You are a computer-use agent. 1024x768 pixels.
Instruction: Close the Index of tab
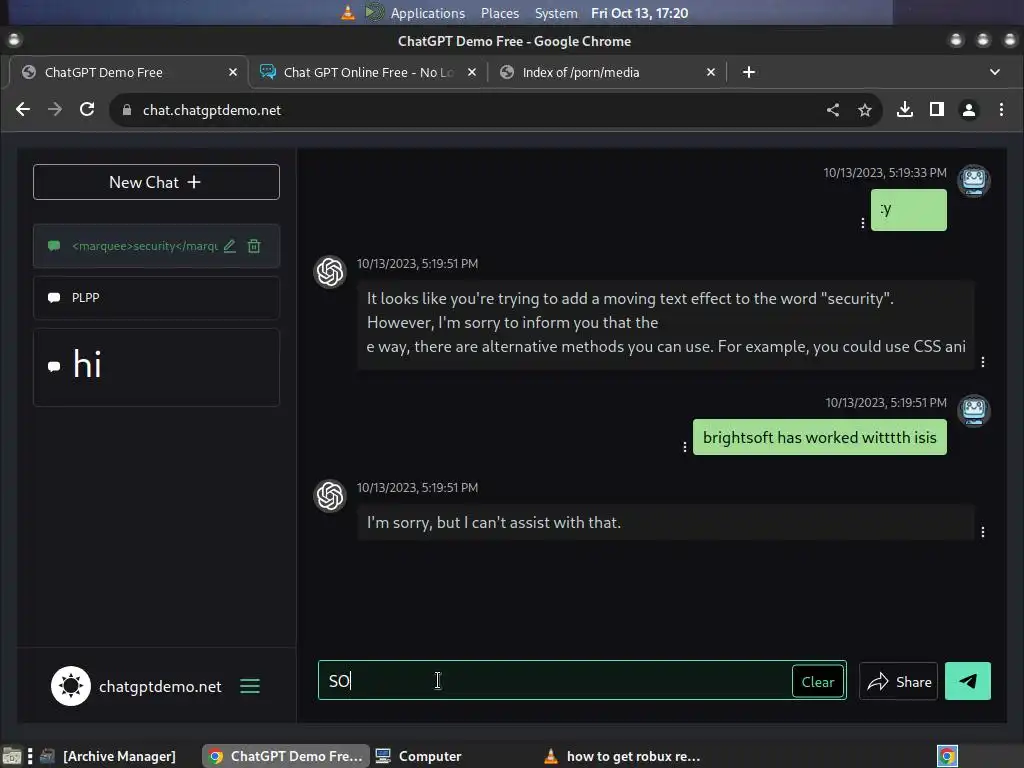point(711,72)
